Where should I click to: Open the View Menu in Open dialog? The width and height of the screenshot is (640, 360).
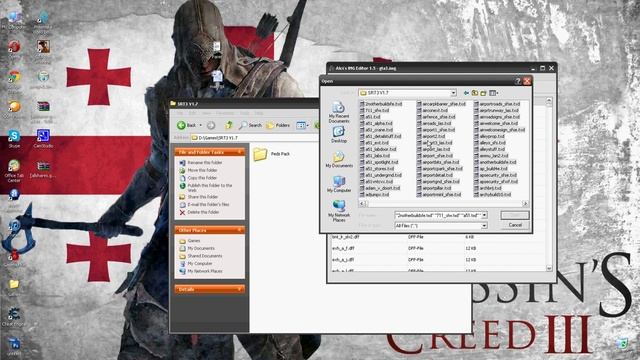pos(493,93)
